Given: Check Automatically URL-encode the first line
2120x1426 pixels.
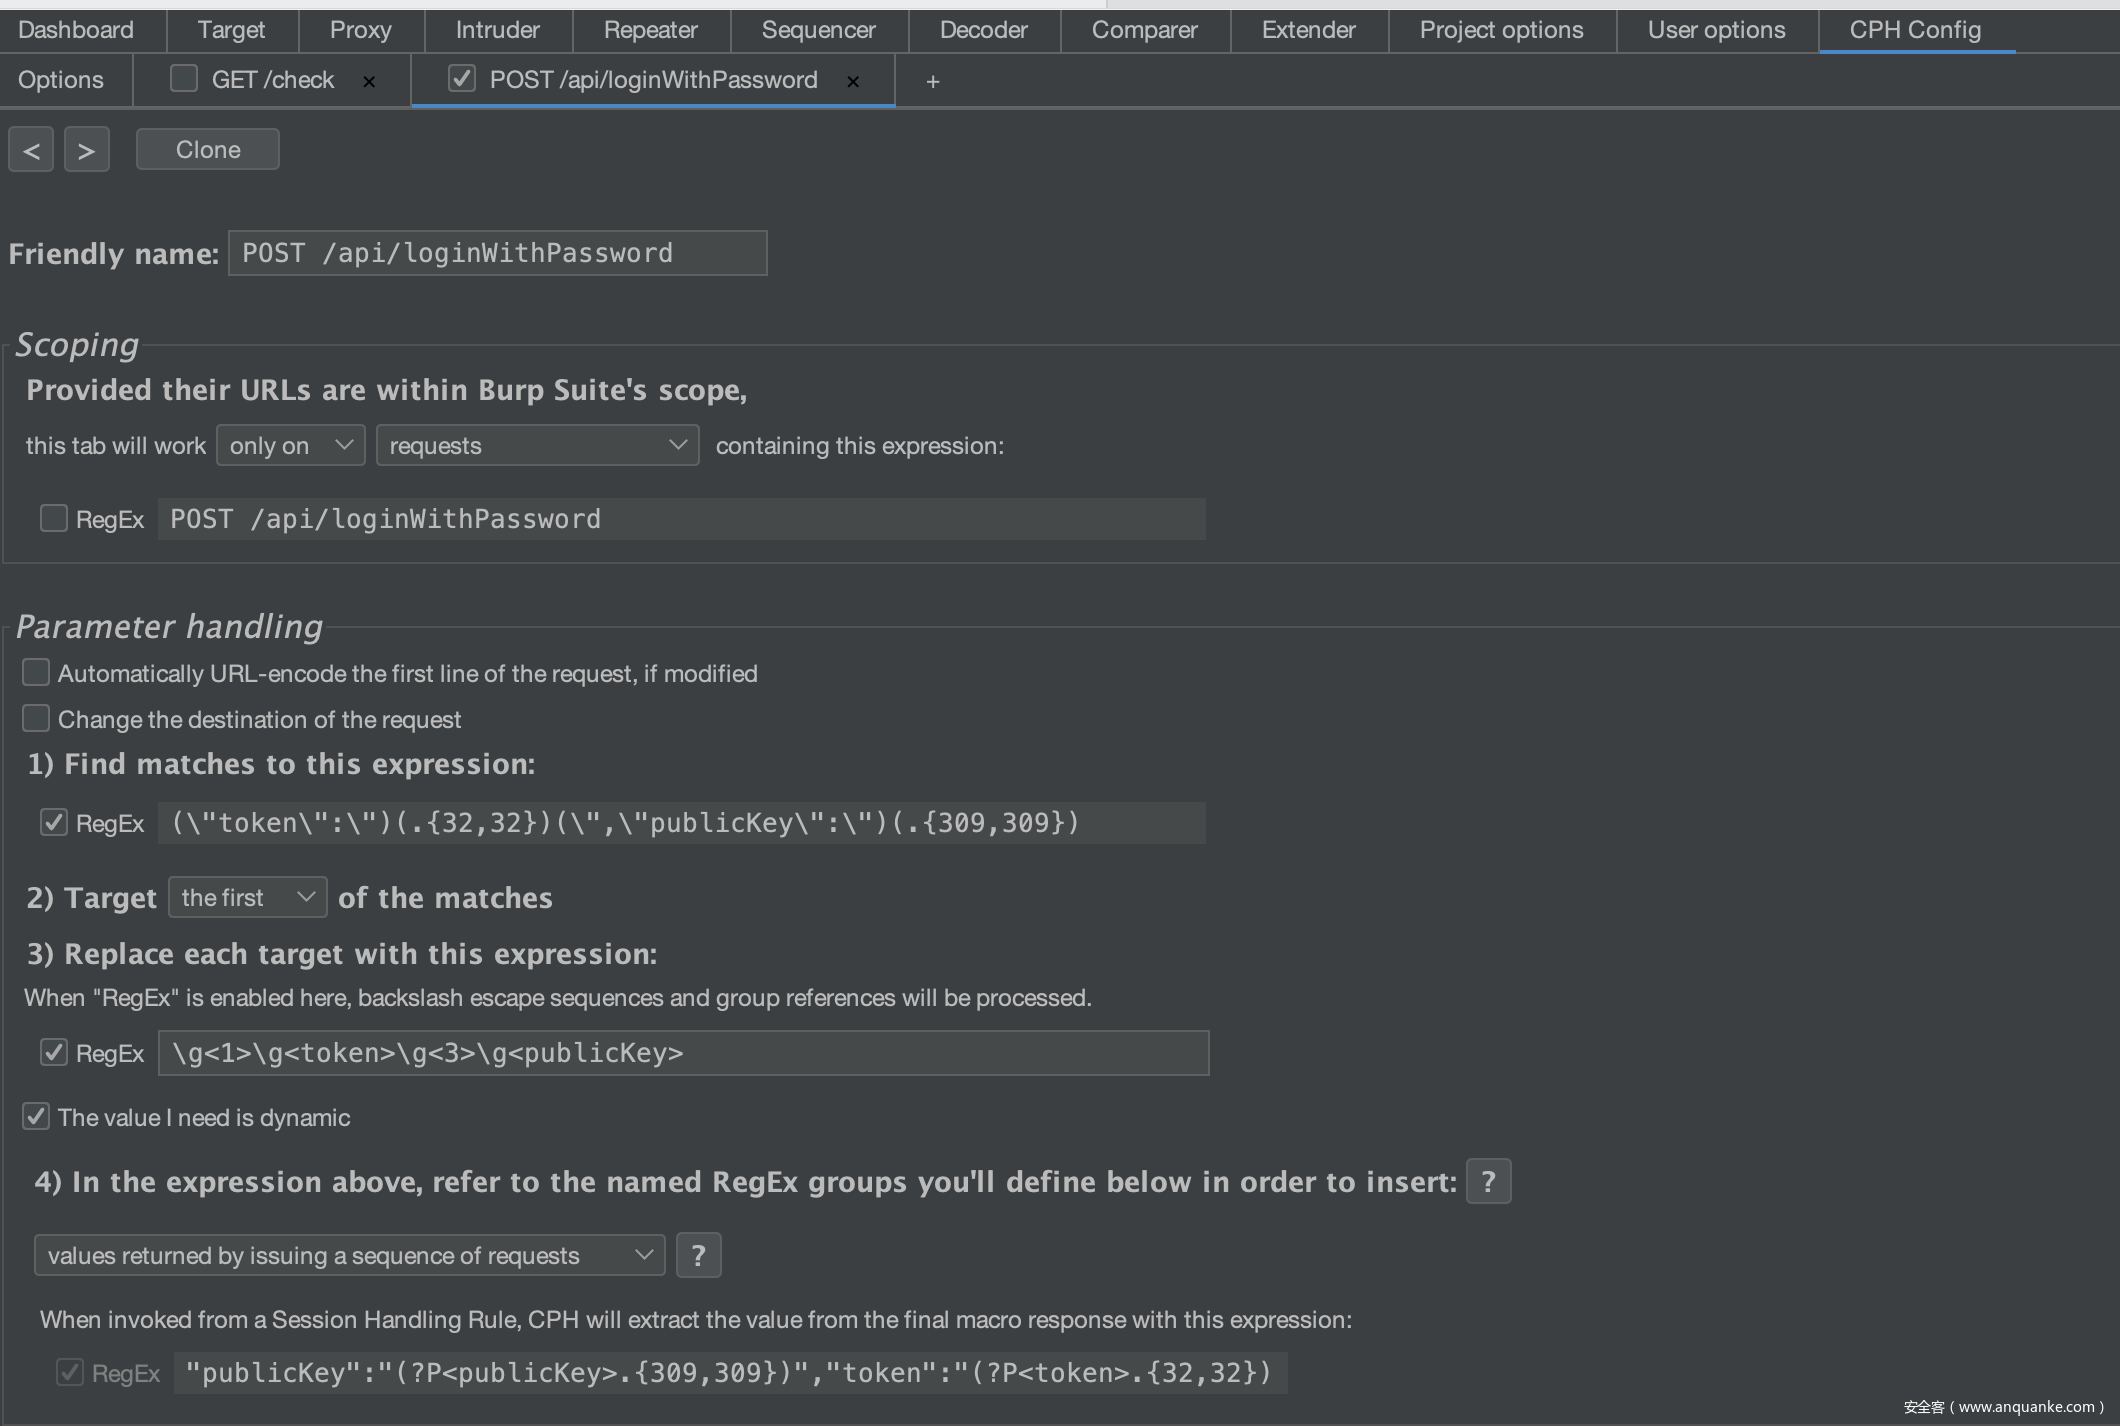Looking at the screenshot, I should (x=36, y=673).
